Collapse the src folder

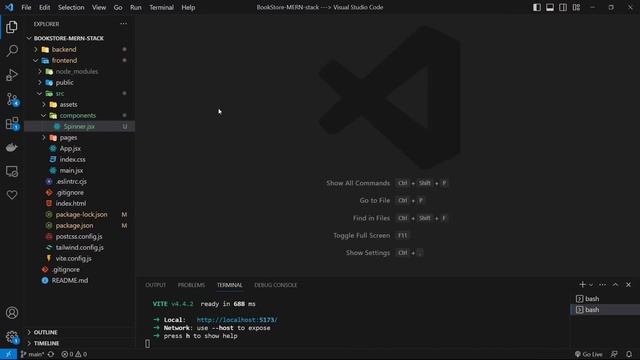79,93
